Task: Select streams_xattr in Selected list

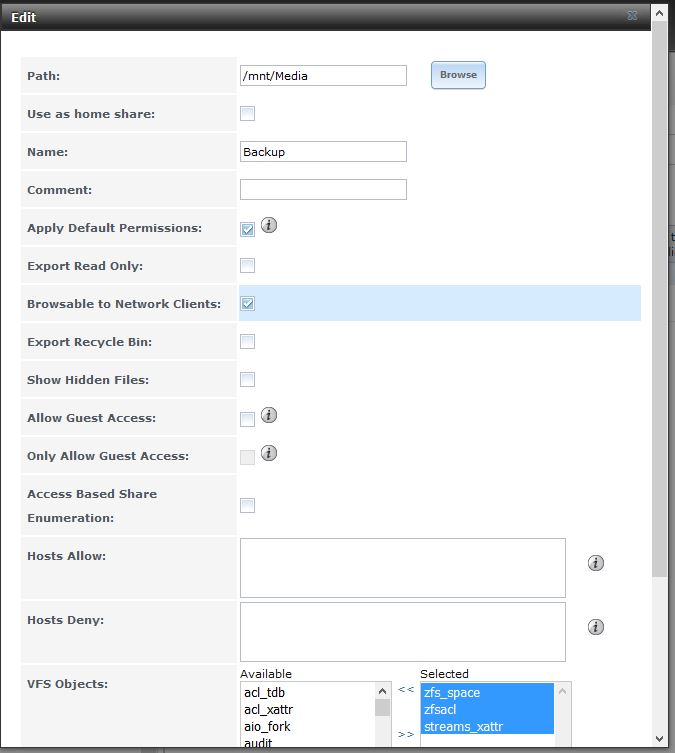Action: tap(487, 726)
